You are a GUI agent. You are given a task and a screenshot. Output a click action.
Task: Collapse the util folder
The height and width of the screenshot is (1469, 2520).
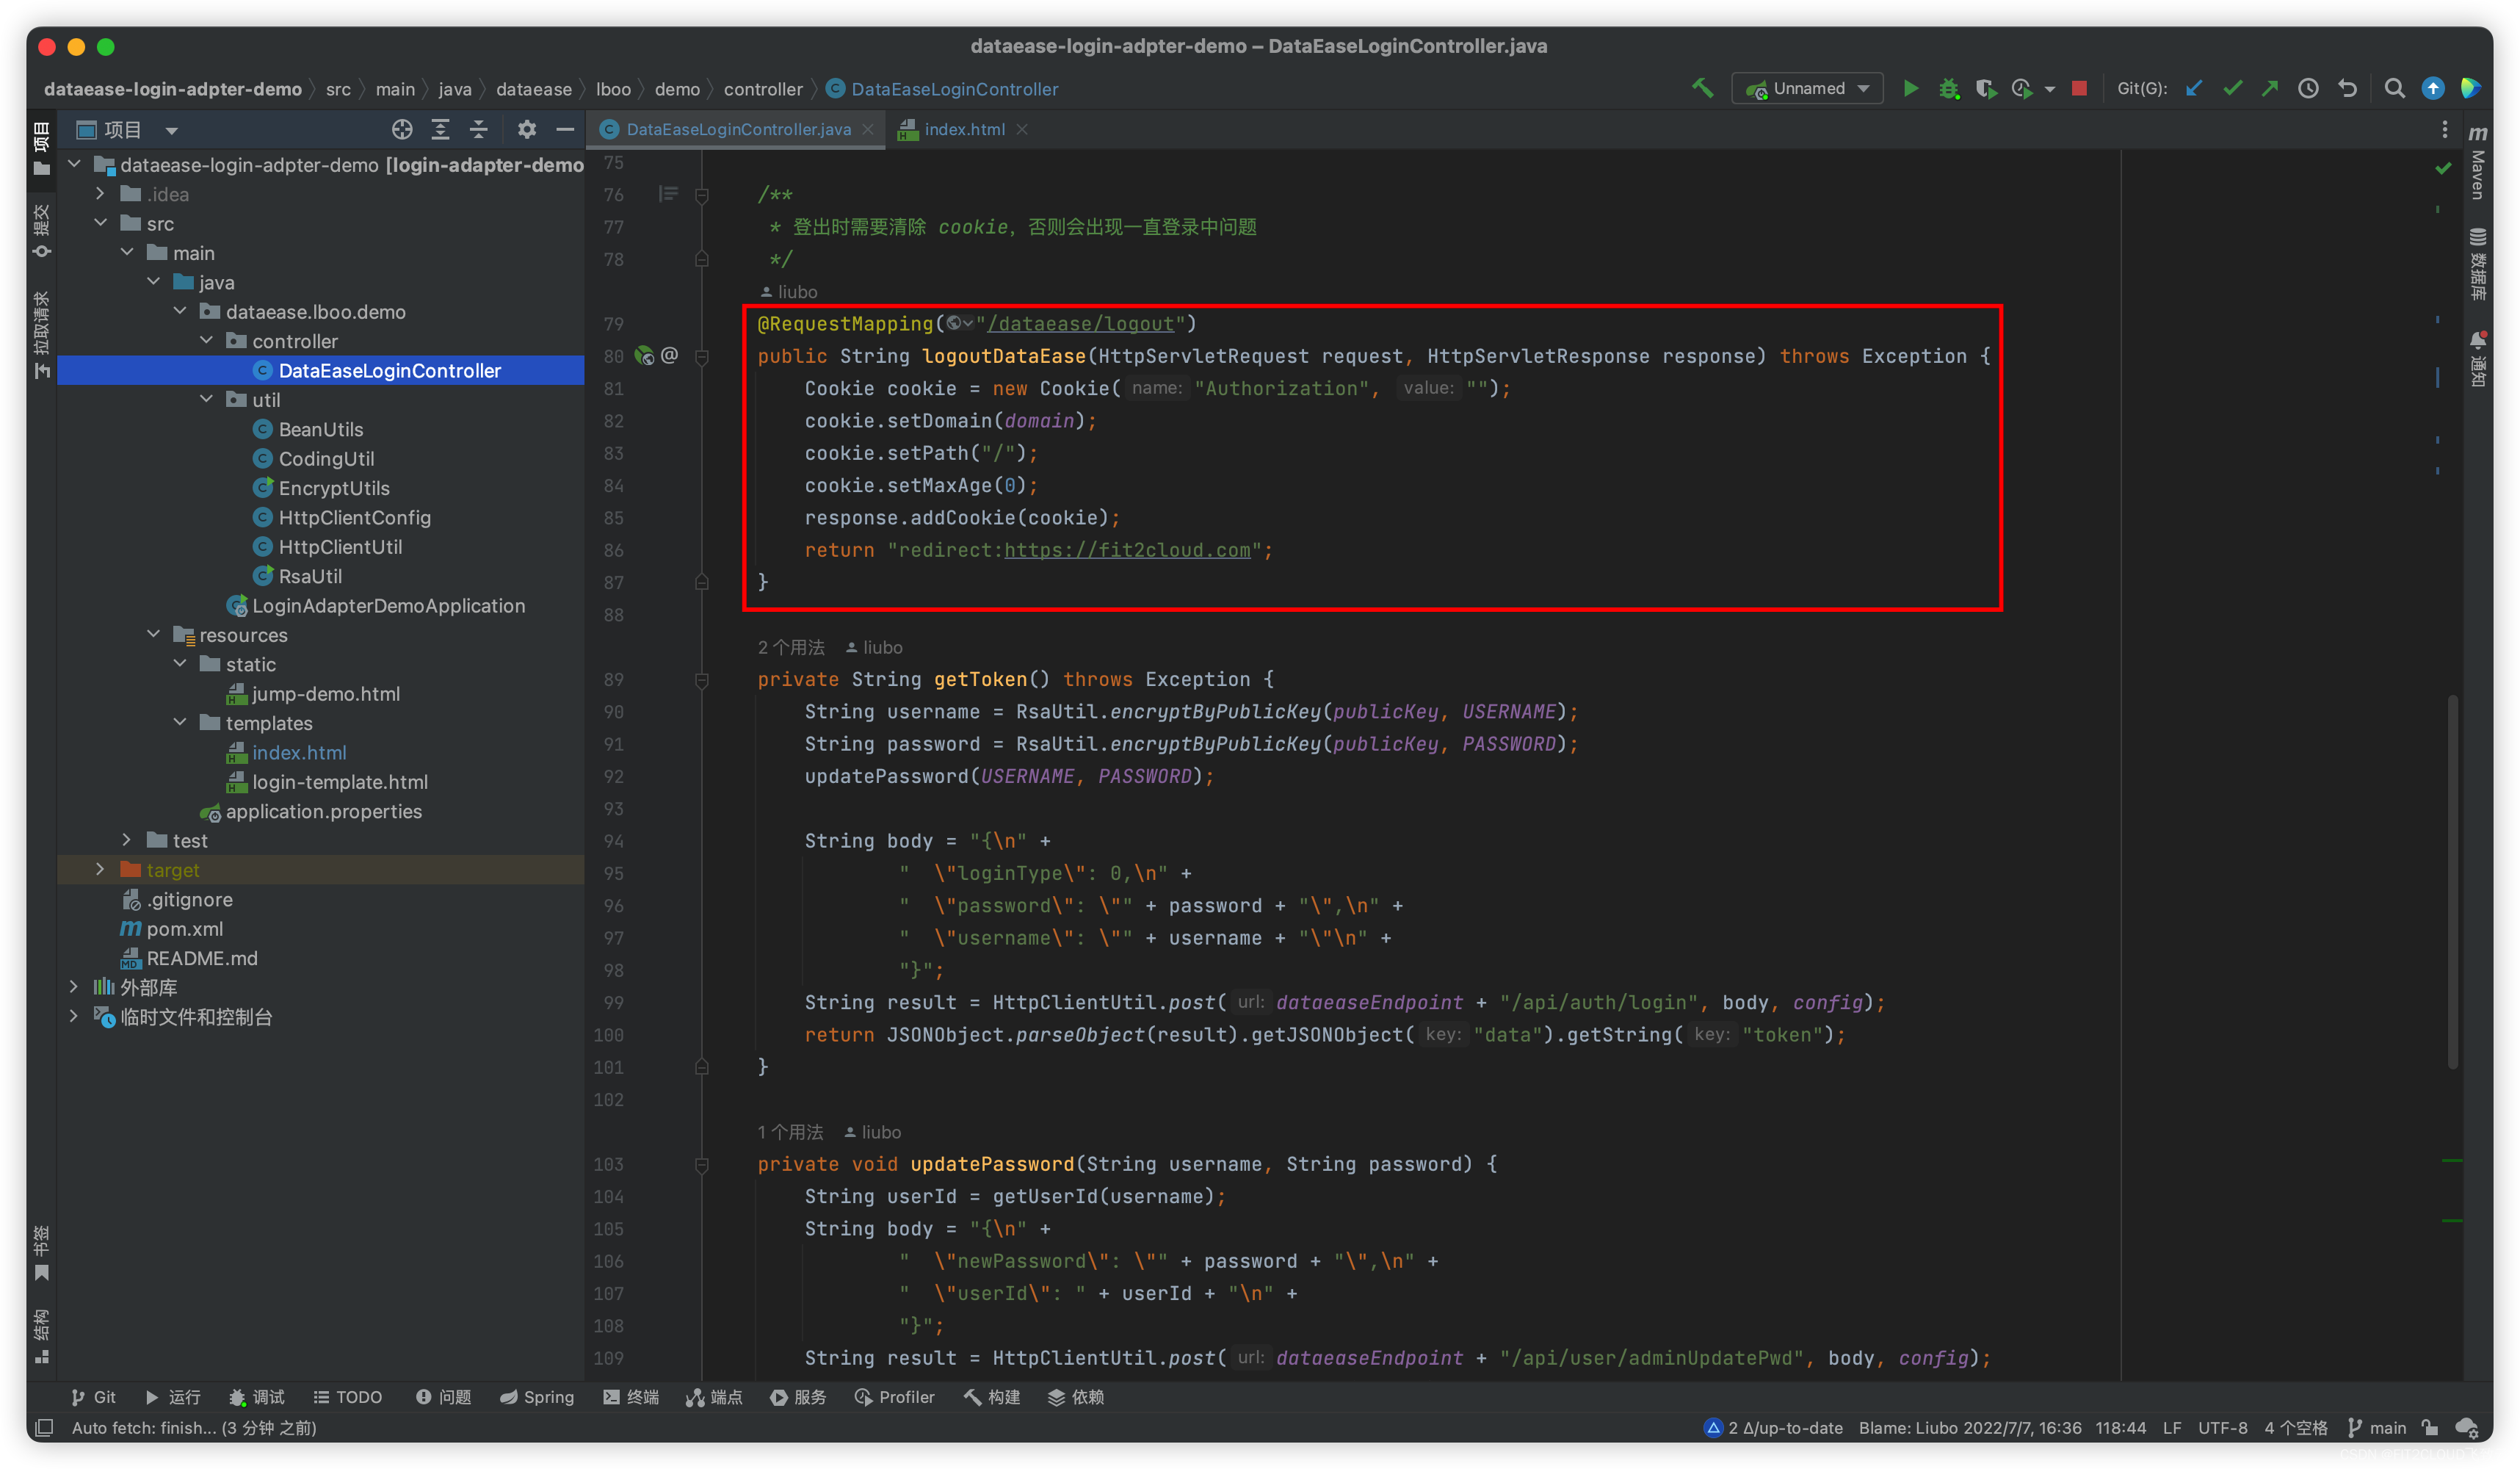point(206,400)
